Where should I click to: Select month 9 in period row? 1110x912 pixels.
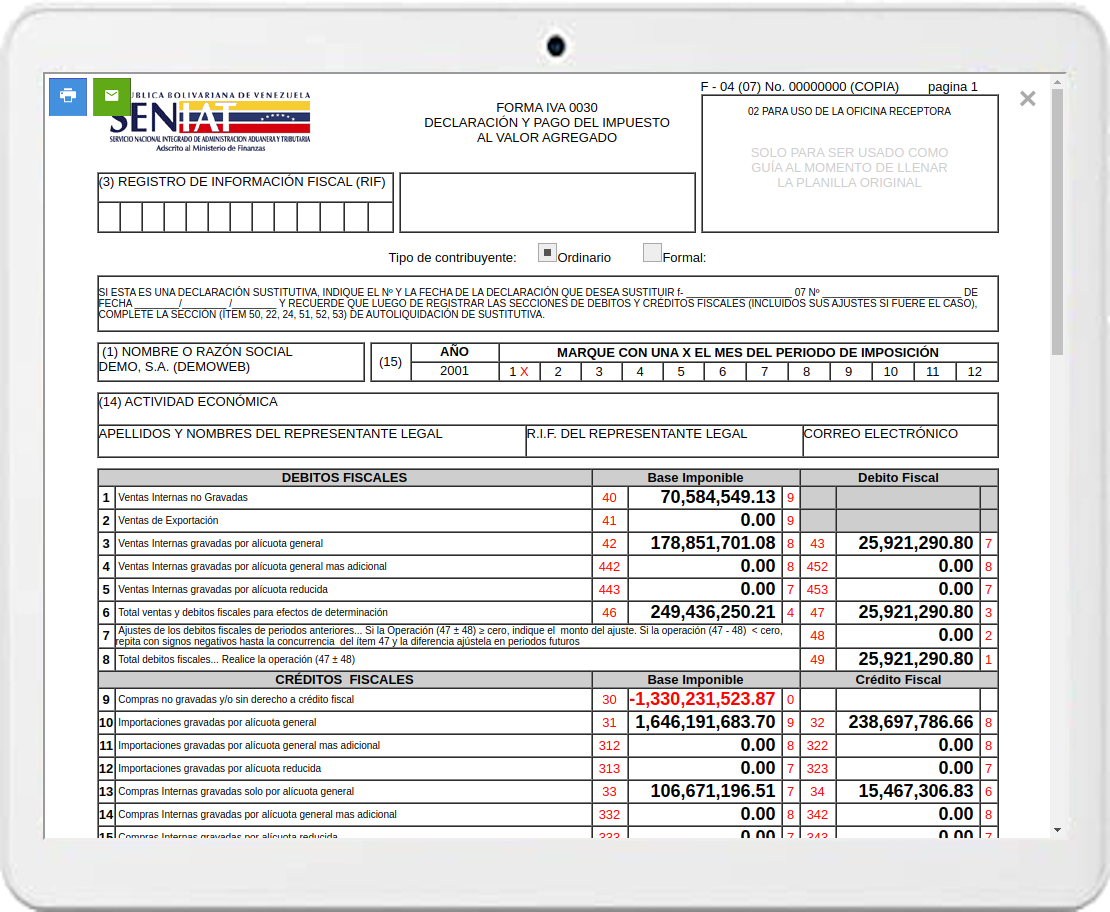click(849, 372)
